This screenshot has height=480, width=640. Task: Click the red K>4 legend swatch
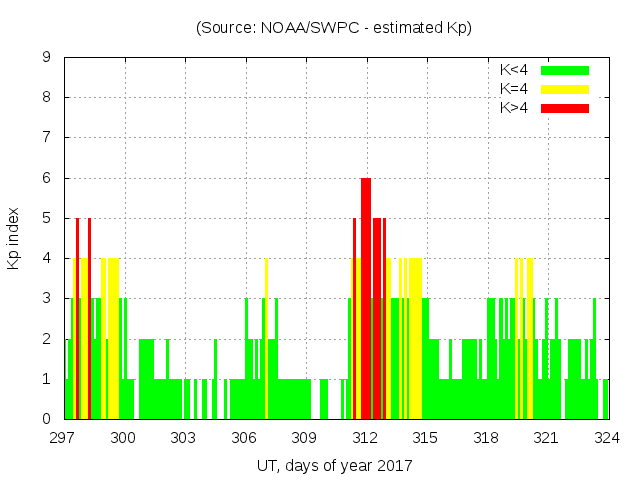pyautogui.click(x=565, y=107)
